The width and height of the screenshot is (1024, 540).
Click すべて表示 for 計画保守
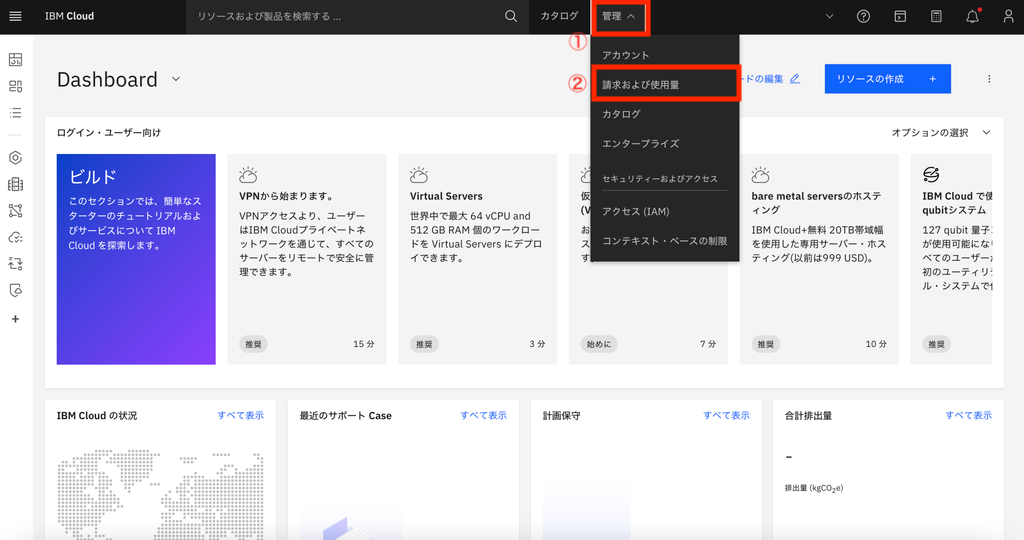tap(726, 415)
